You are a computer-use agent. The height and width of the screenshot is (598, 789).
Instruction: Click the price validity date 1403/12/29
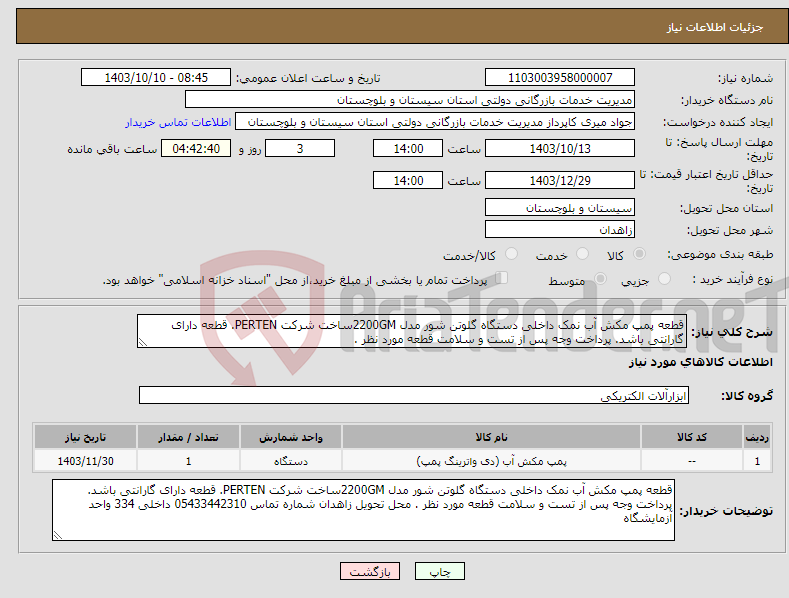click(560, 180)
